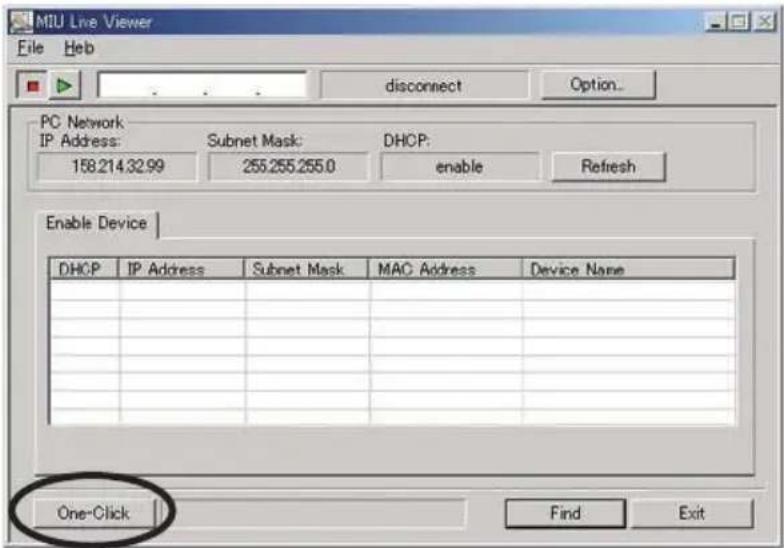The width and height of the screenshot is (784, 548).
Task: Select the Enable Device tab
Action: pos(97,223)
